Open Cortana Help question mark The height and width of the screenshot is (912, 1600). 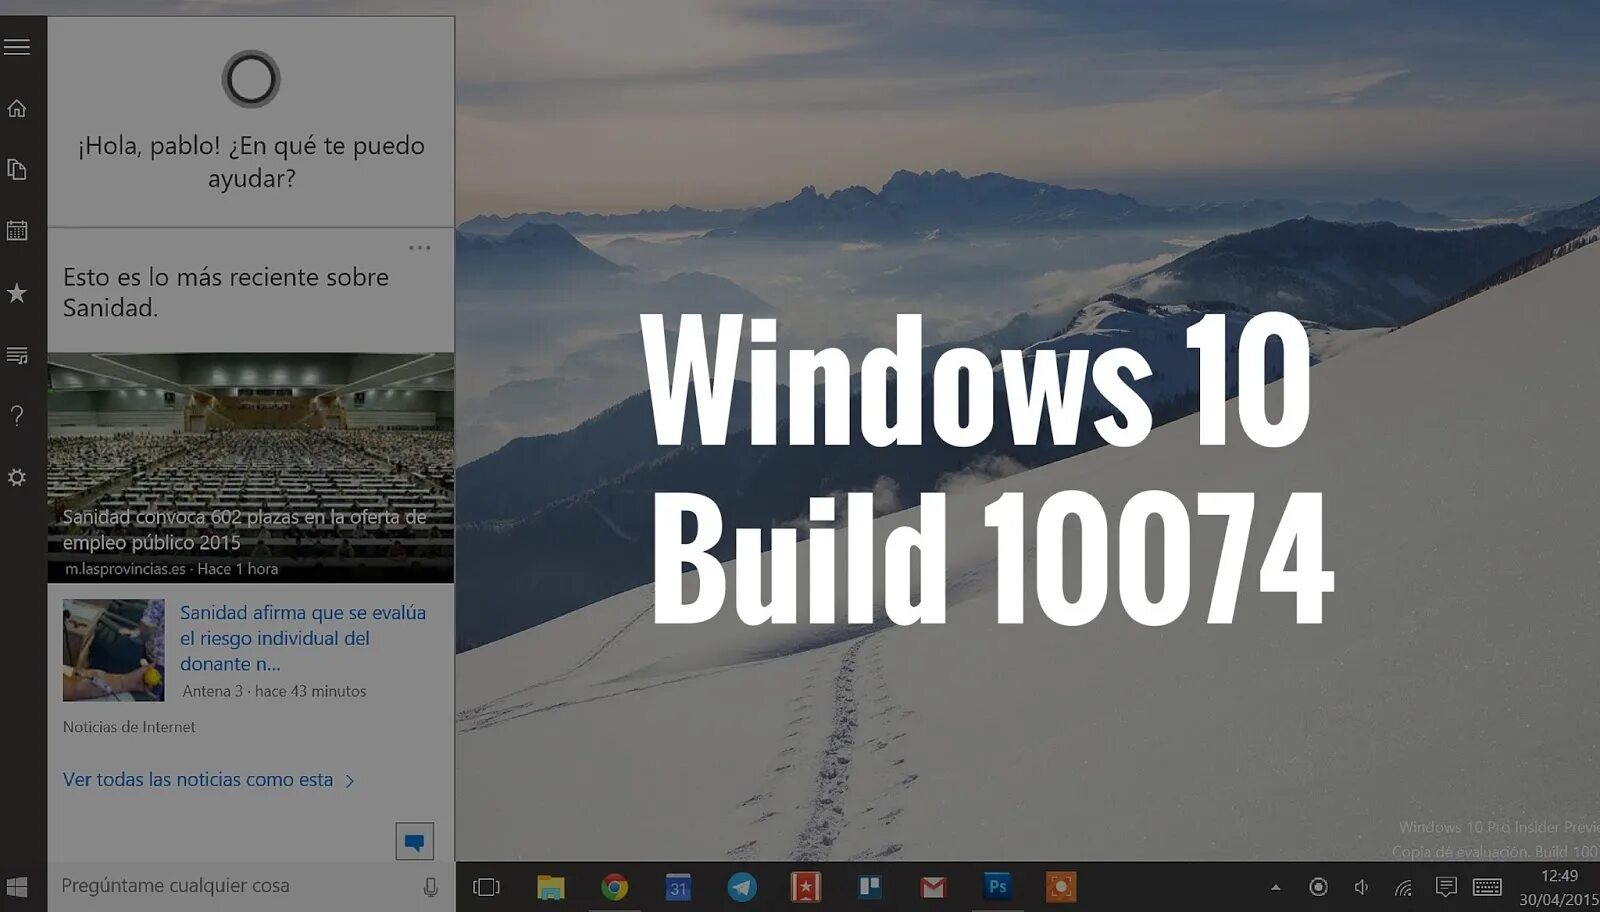click(x=17, y=416)
